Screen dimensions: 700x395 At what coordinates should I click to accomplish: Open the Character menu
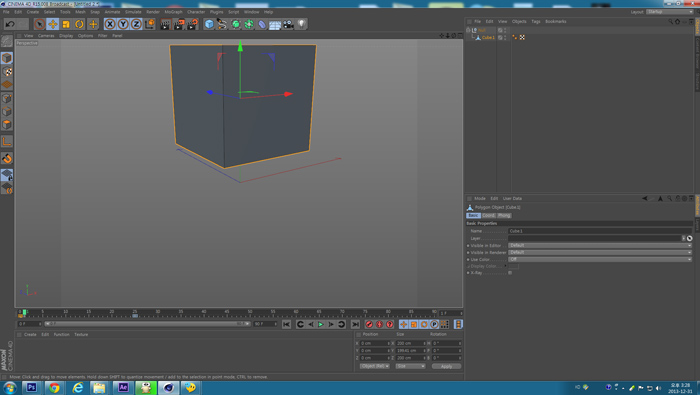point(196,12)
